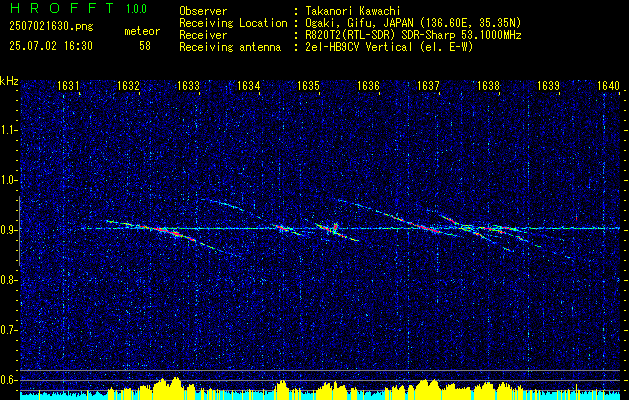Select observer name Takanori Kawachi

click(353, 12)
